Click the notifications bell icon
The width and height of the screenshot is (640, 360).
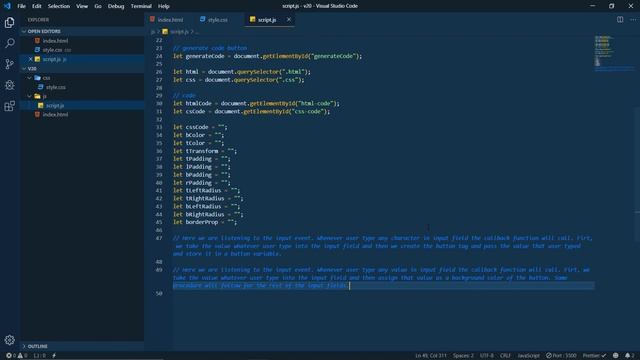629,356
